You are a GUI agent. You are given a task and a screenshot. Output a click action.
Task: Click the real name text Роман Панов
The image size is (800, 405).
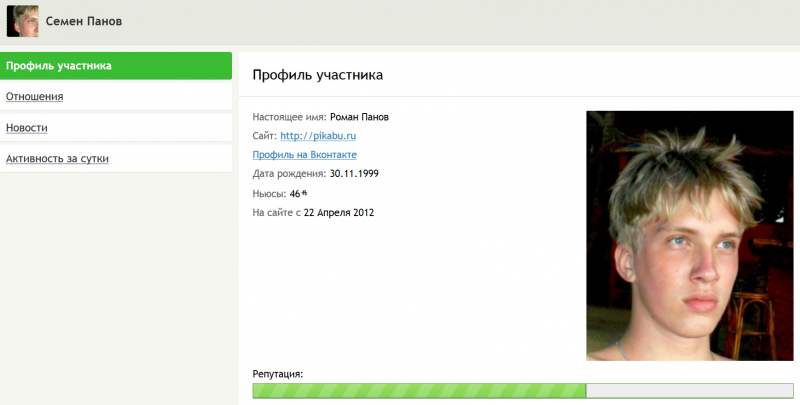(359, 117)
